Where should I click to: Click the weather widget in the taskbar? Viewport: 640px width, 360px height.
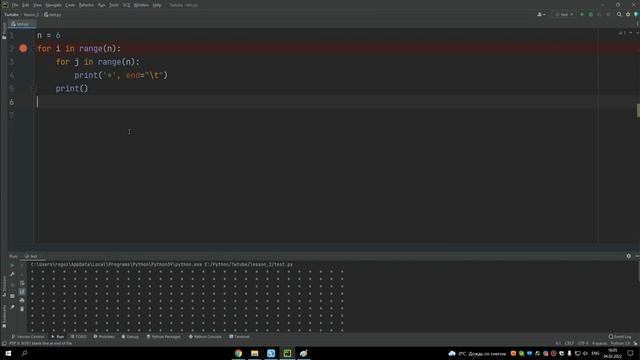pos(477,353)
